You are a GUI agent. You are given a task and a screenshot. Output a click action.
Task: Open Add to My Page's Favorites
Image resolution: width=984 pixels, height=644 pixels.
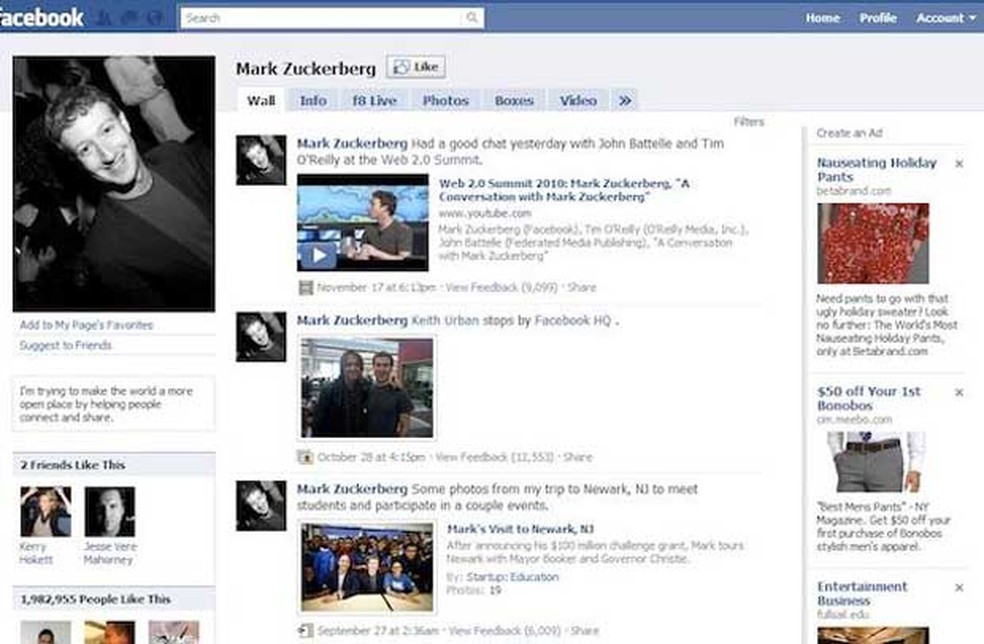point(86,324)
